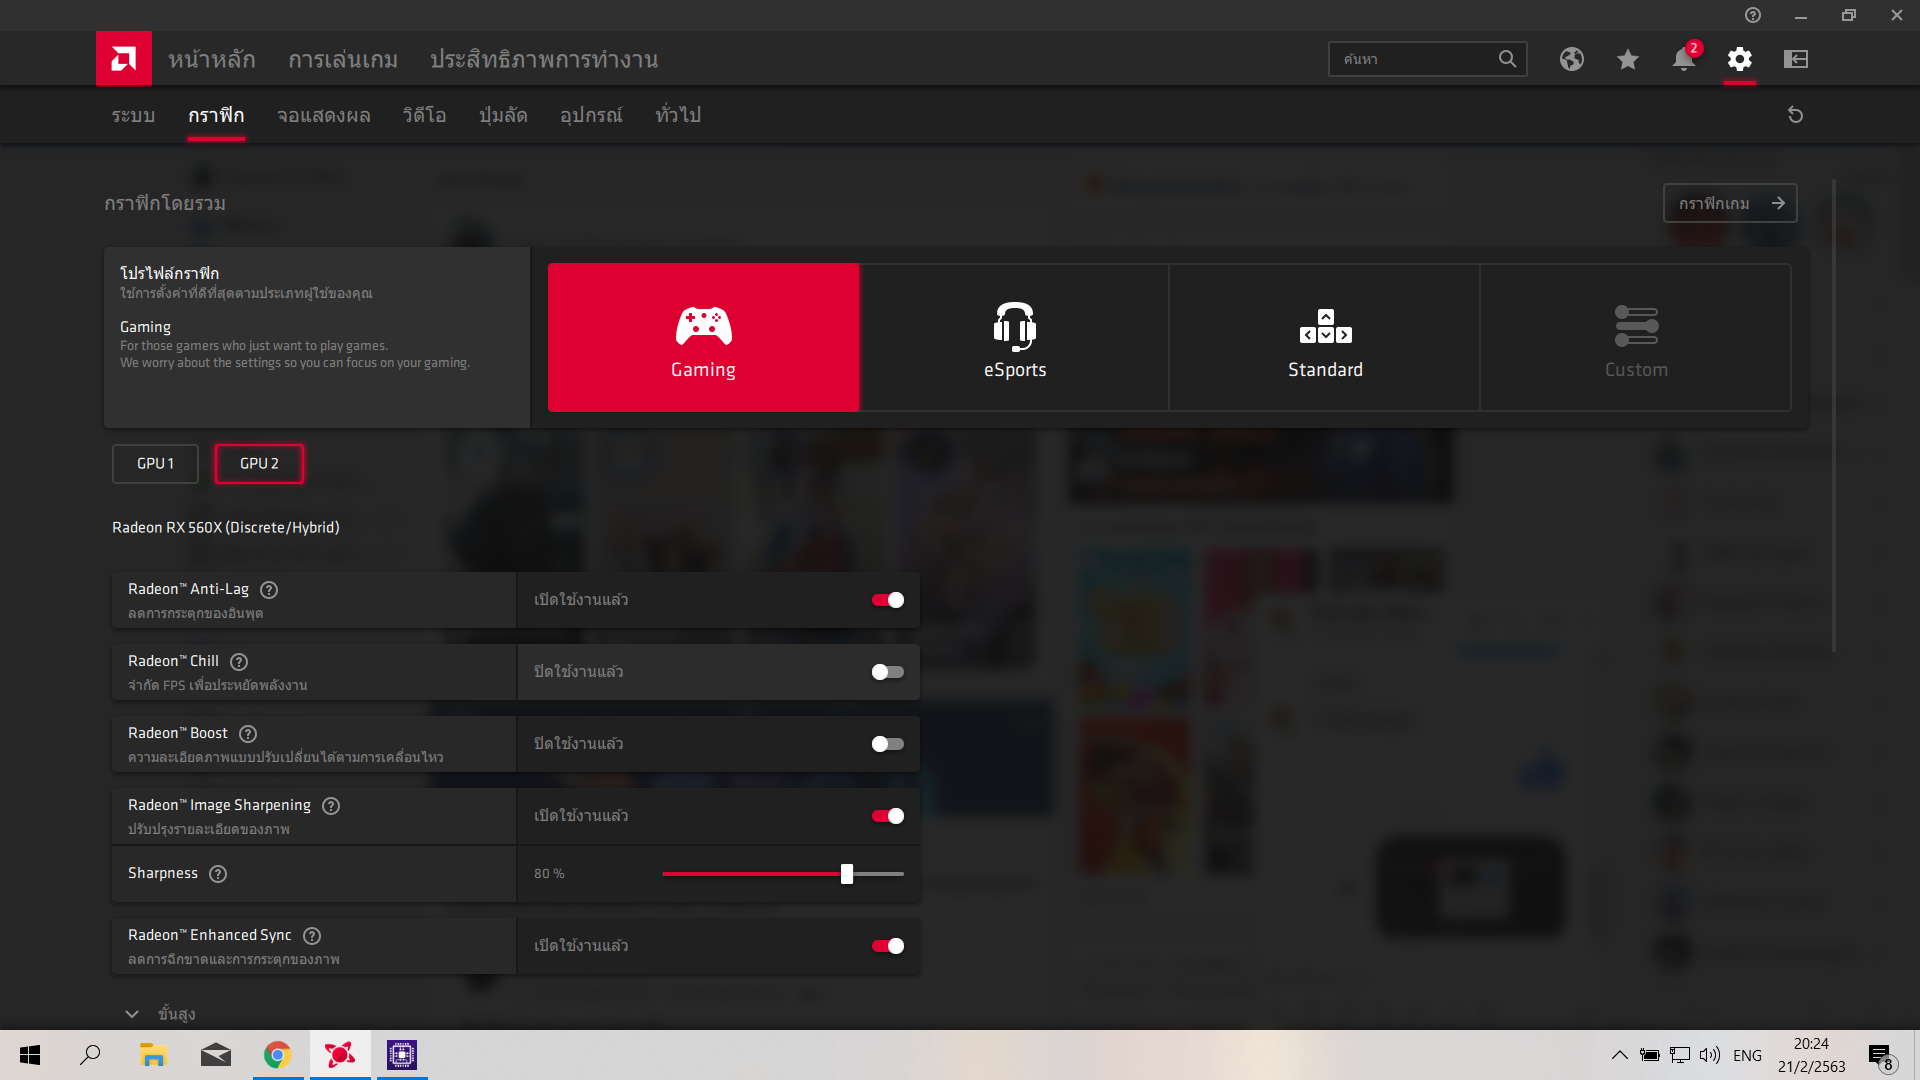Open Action Center notifications icon
The height and width of the screenshot is (1080, 1920).
(1881, 1056)
